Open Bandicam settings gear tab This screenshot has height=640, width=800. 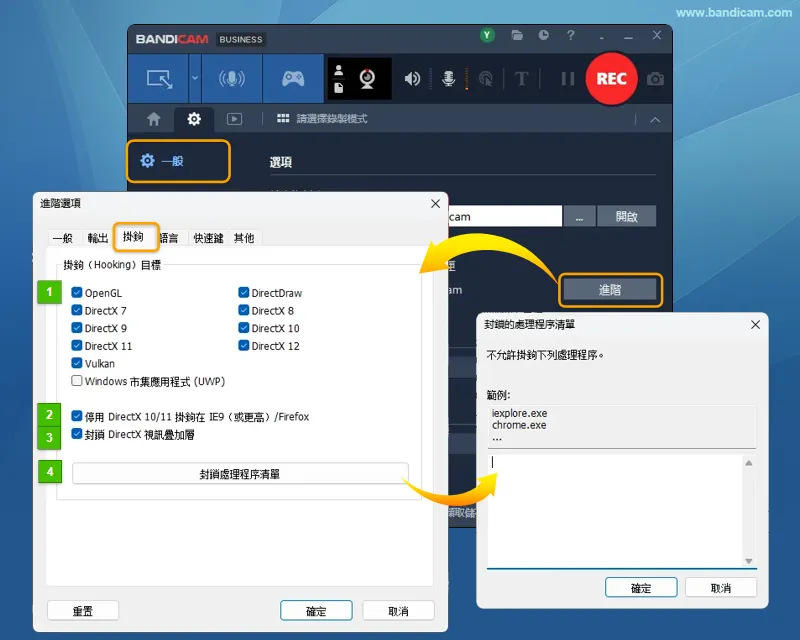194,119
